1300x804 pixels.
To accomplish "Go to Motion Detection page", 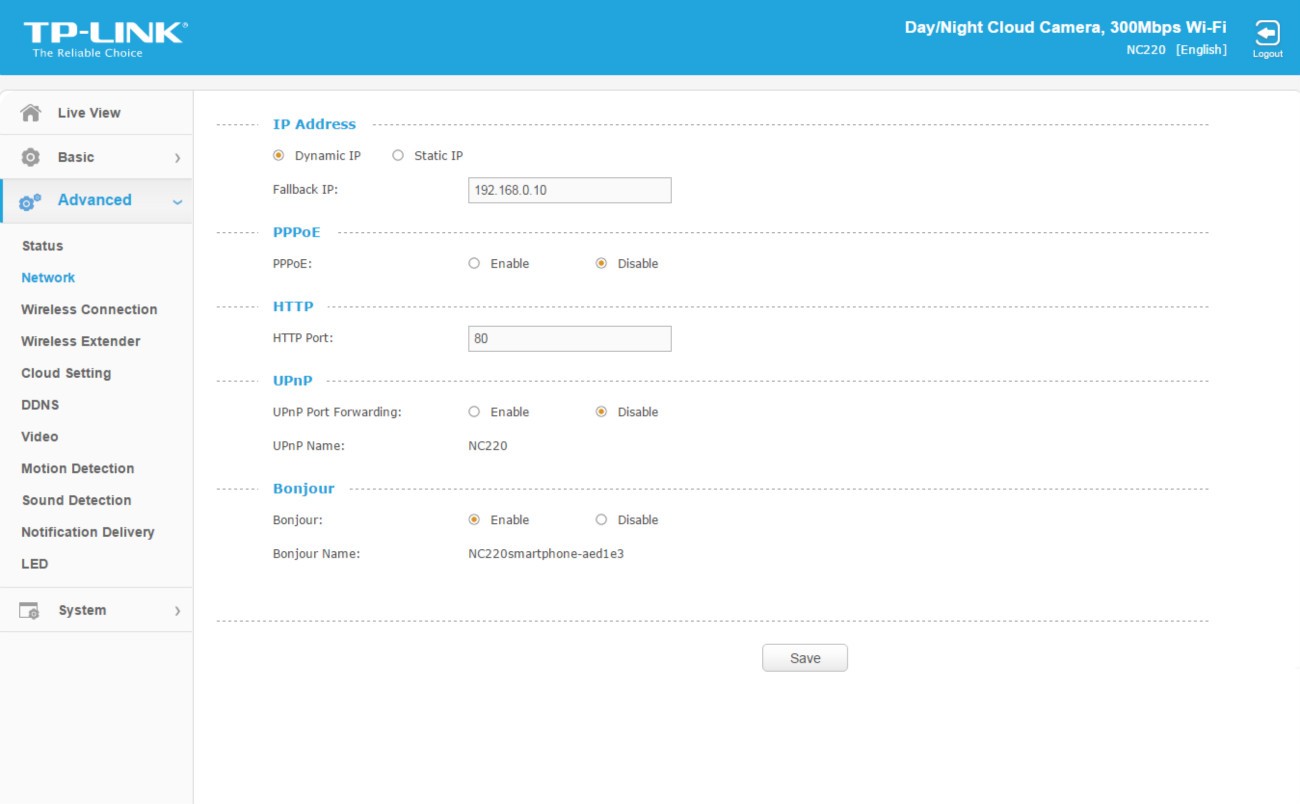I will pyautogui.click(x=77, y=469).
